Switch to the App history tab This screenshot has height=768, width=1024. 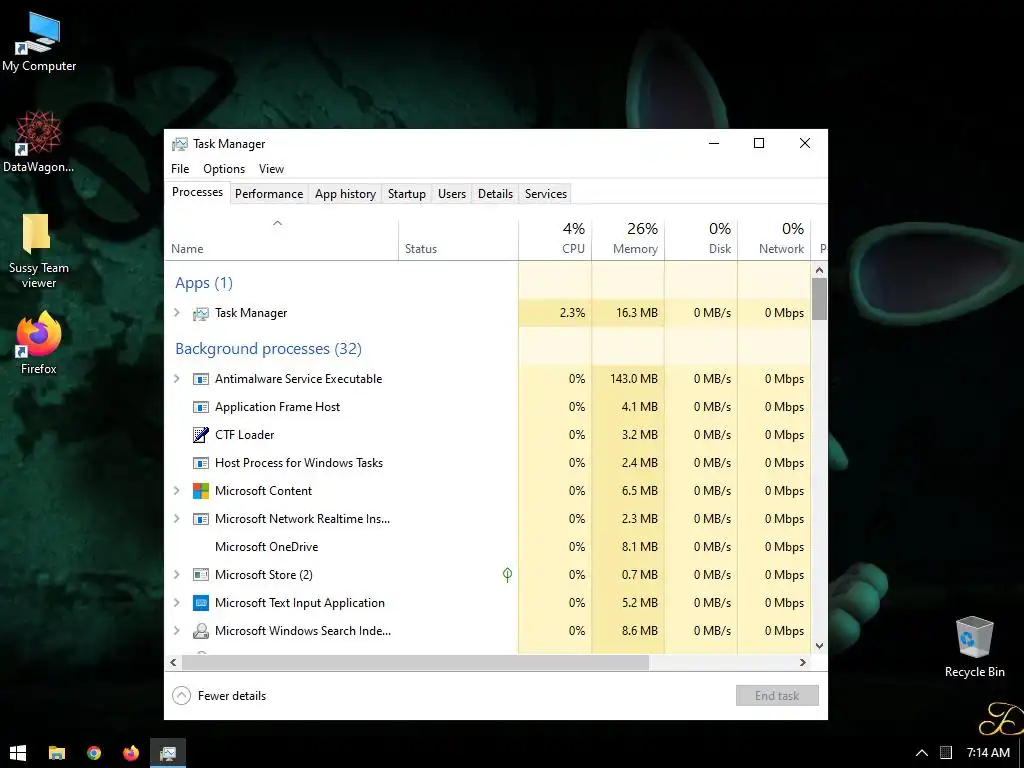pyautogui.click(x=345, y=194)
